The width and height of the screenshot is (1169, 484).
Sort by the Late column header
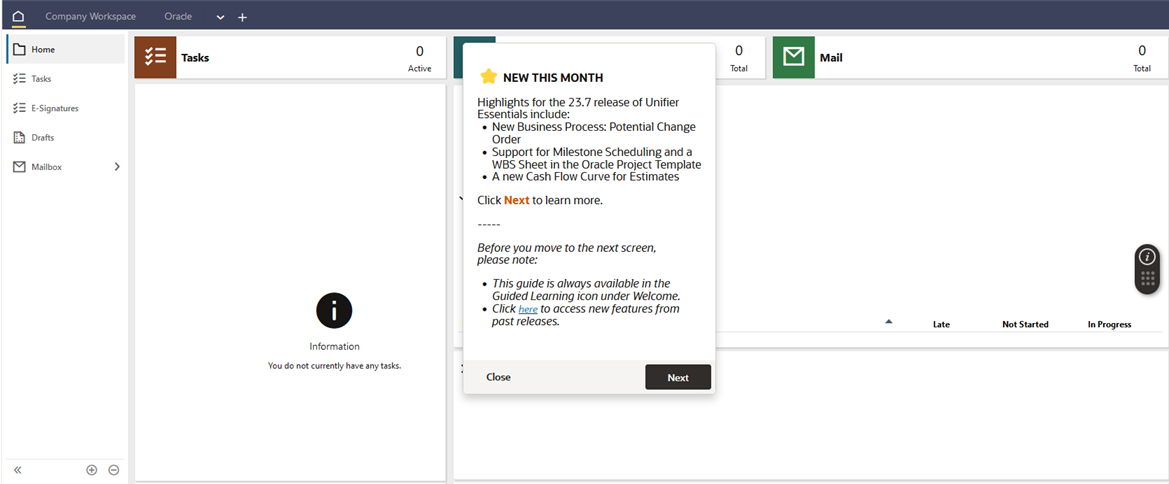[x=941, y=324]
